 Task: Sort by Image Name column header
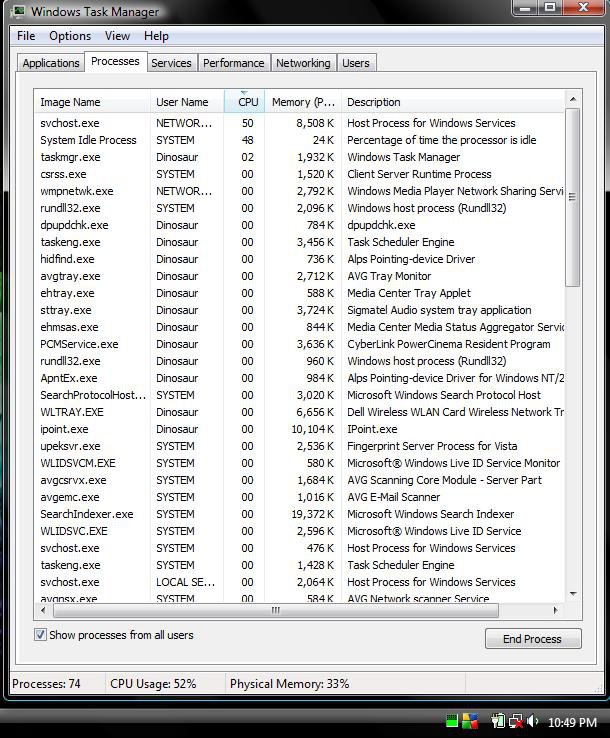(92, 102)
